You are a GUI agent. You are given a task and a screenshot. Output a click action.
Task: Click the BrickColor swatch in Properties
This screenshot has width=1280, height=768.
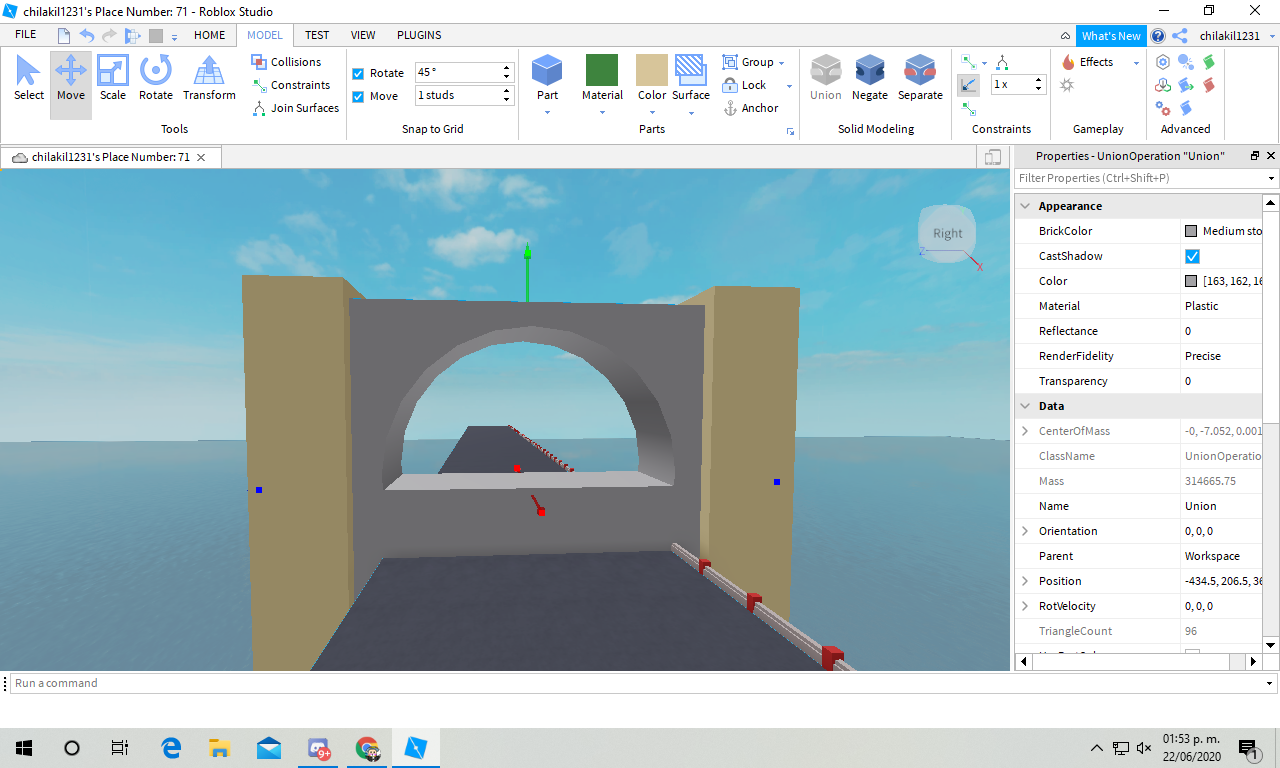1191,231
